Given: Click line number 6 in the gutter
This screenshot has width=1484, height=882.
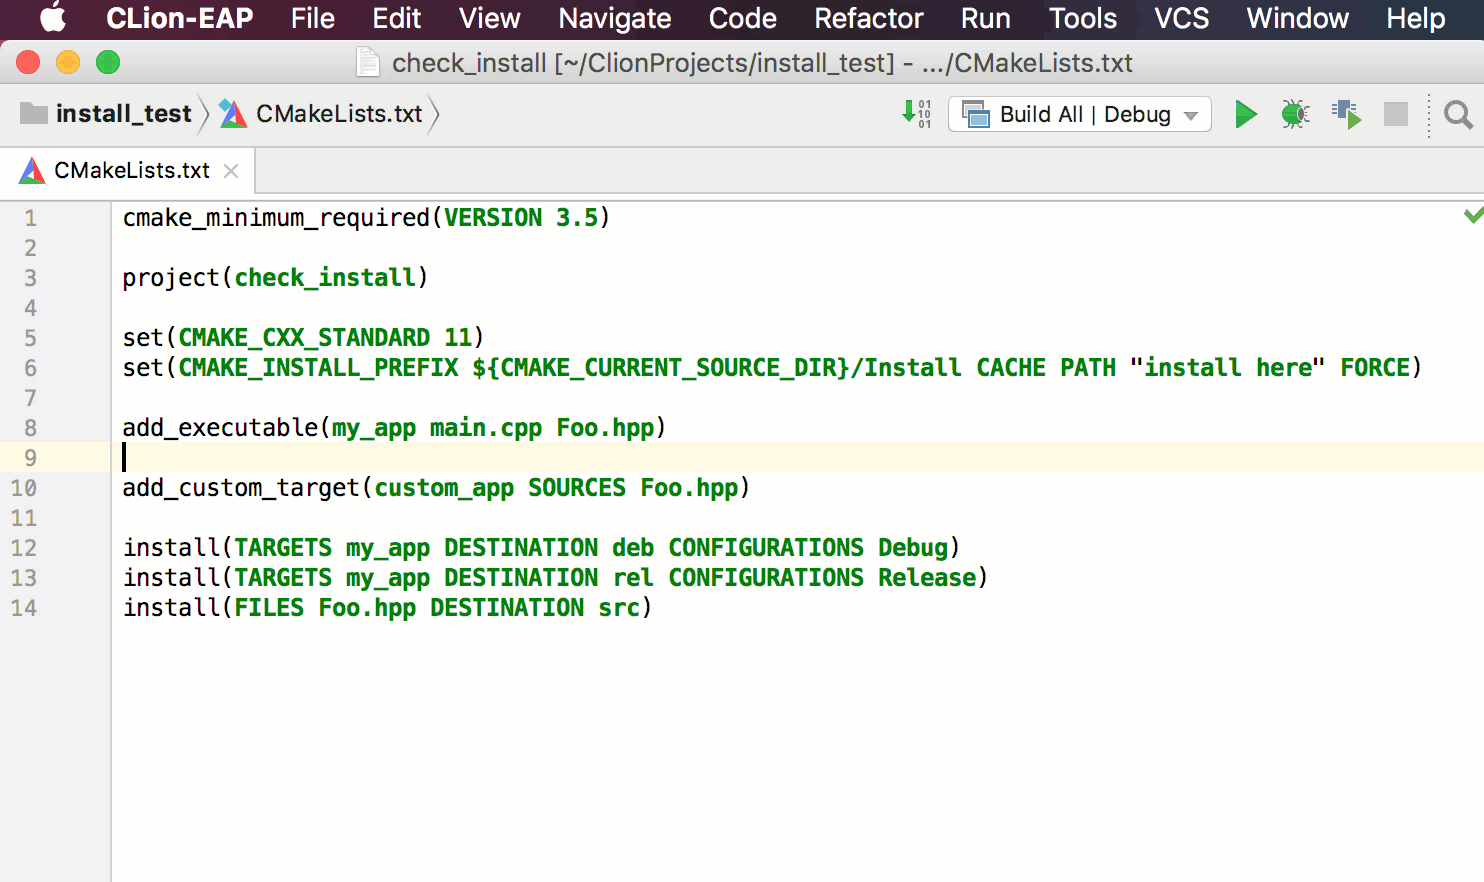Looking at the screenshot, I should 30,367.
